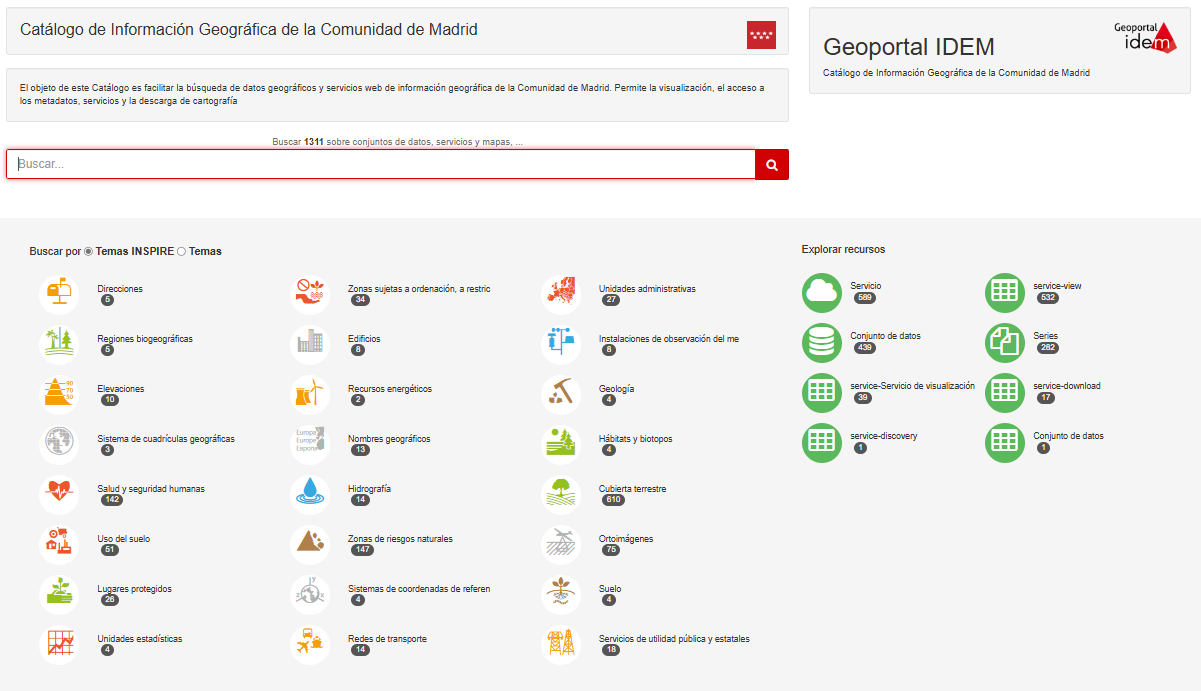
Task: Open the Geología pickaxe icon
Action: tap(561, 394)
